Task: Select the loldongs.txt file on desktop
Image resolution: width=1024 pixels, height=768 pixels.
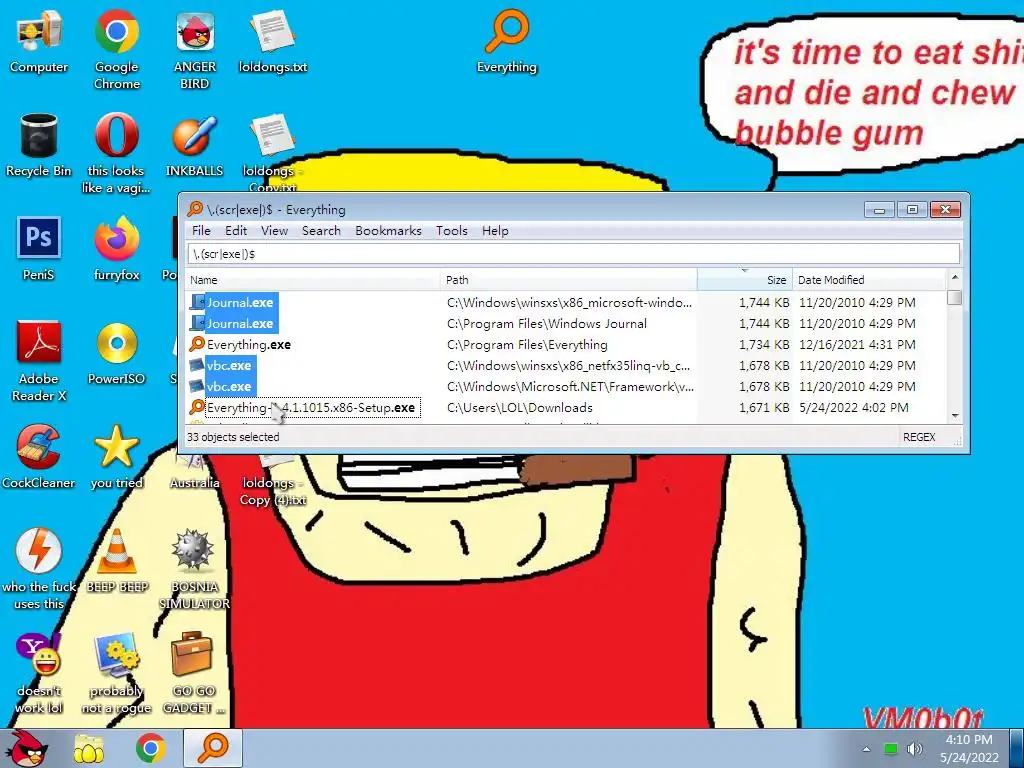Action: (273, 42)
